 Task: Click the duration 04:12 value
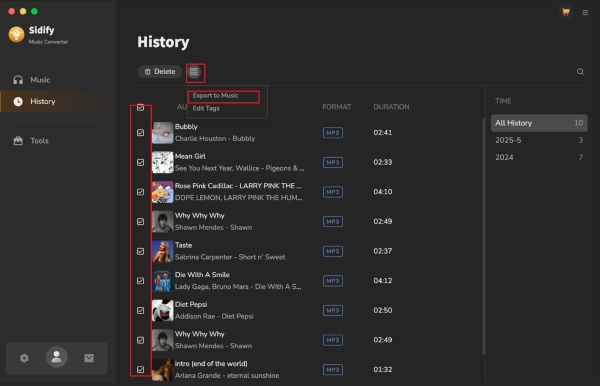pyautogui.click(x=383, y=280)
